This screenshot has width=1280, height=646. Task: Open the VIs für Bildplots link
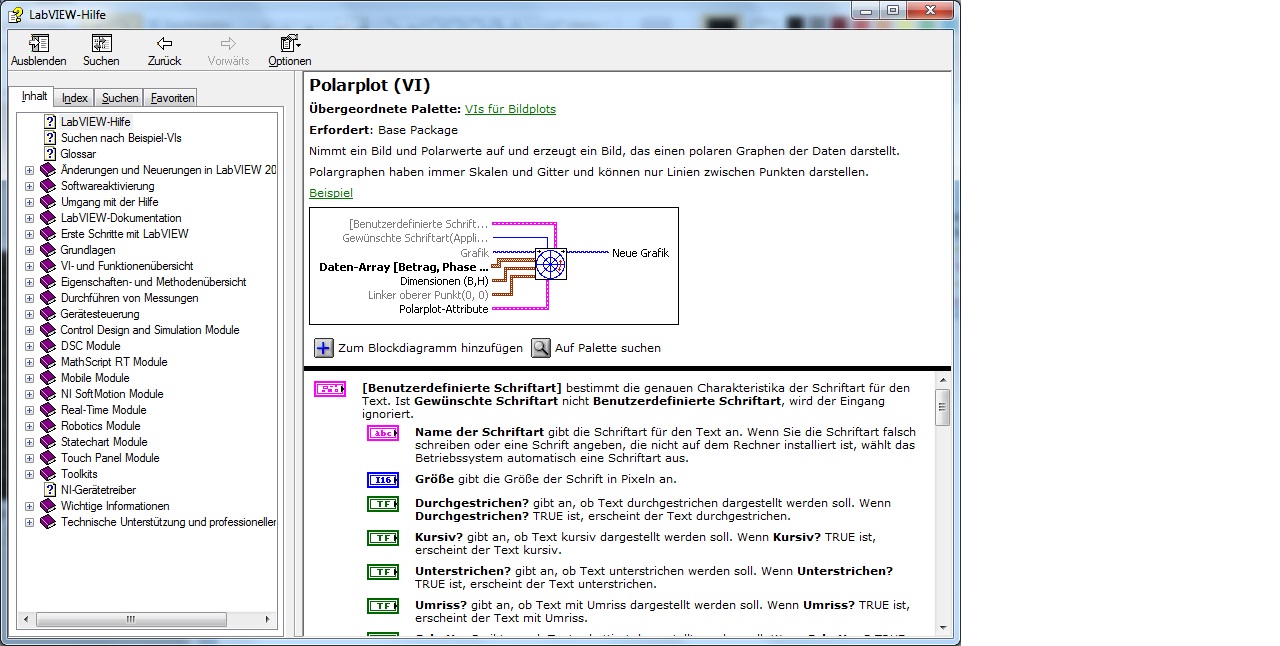coord(510,109)
